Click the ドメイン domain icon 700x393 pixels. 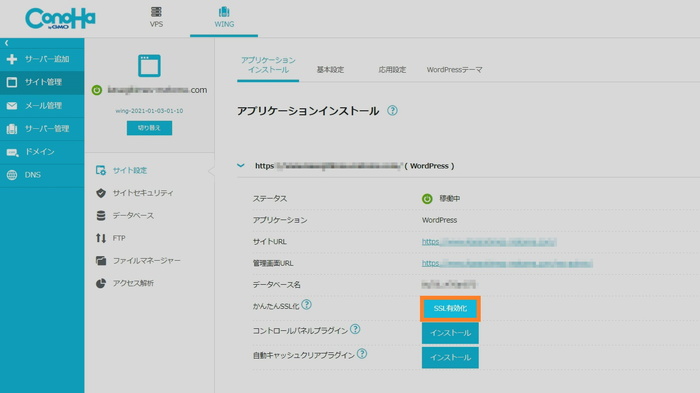(12, 152)
